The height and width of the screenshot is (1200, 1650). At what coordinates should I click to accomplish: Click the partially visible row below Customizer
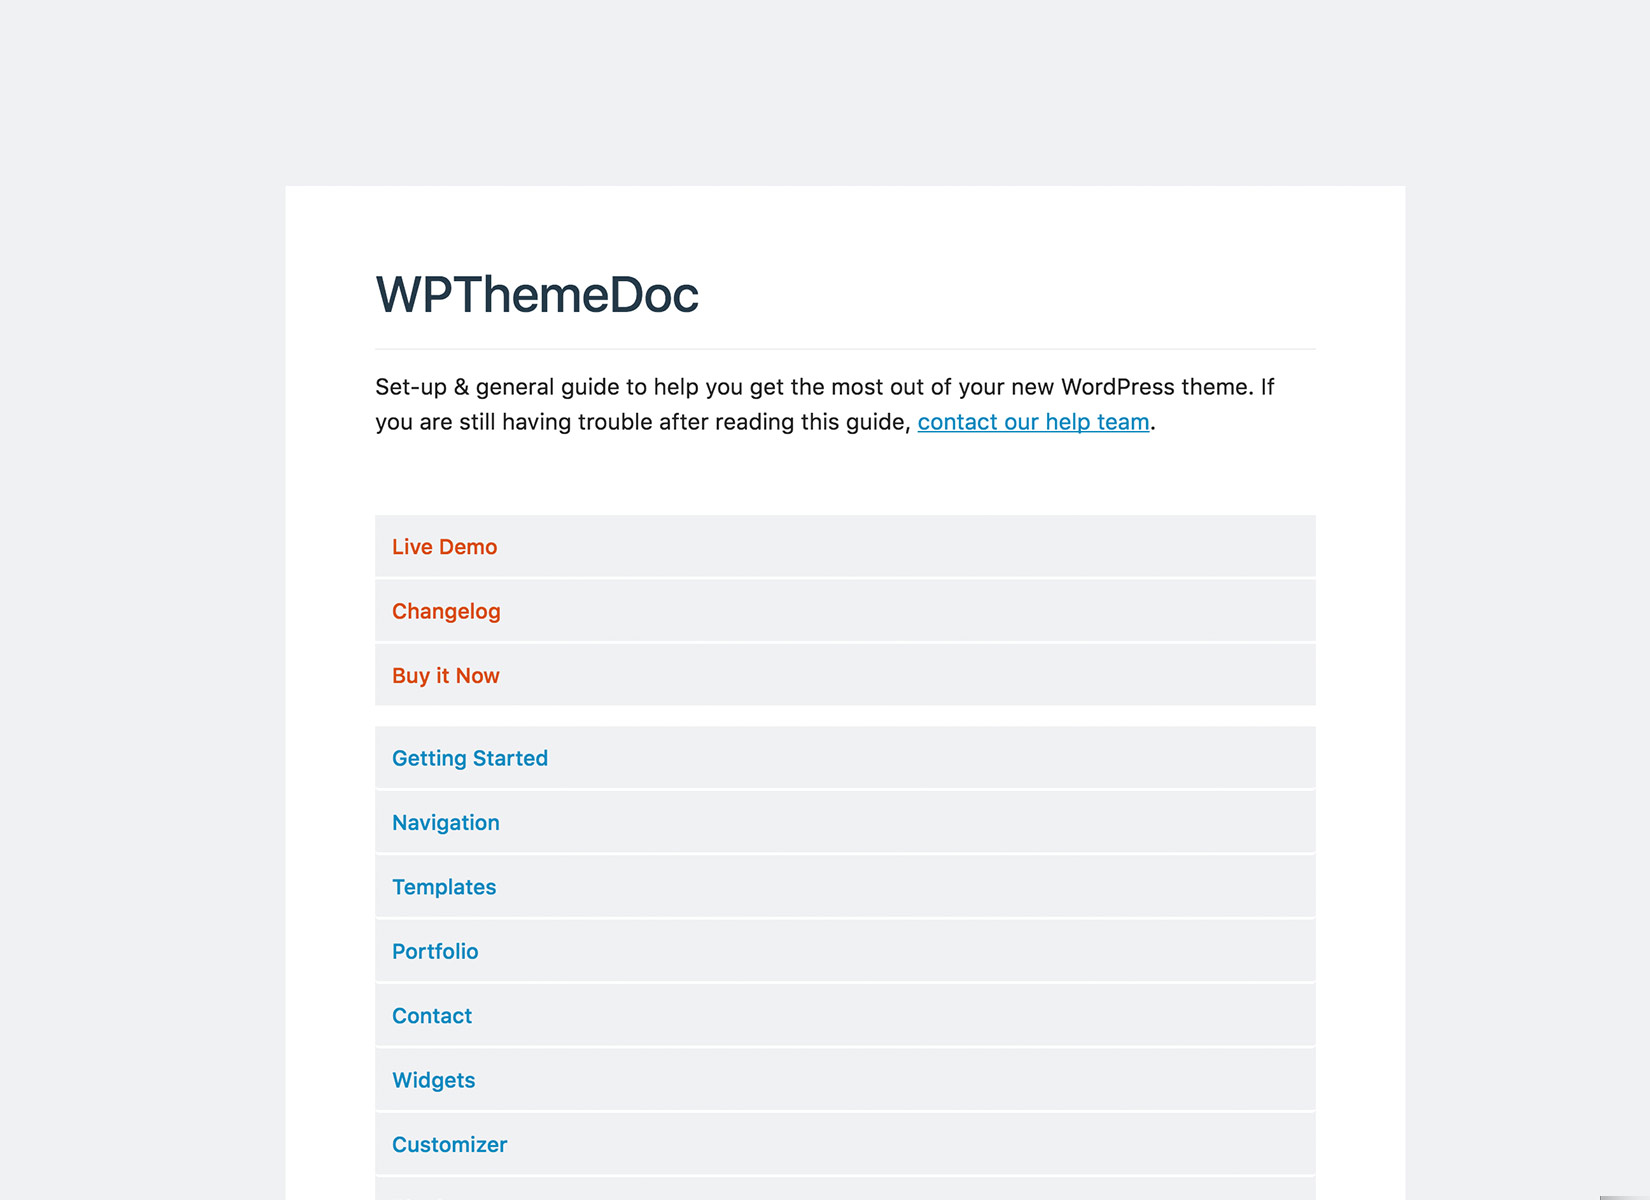844,1190
